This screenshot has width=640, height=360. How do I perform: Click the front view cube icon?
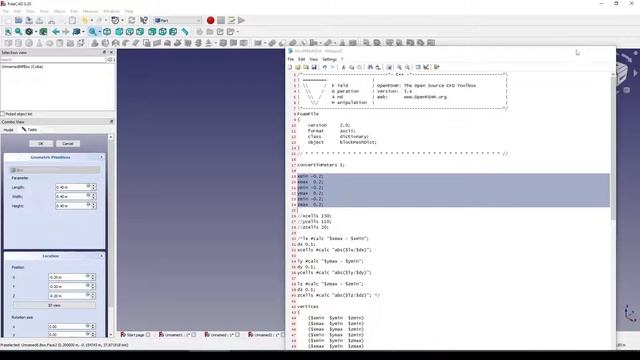point(119,31)
